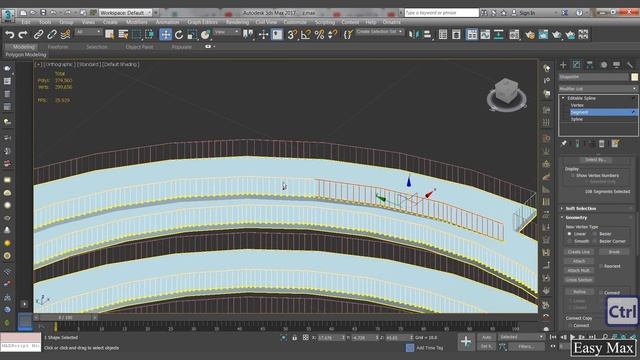Open the reference coordinate system View dropdown

pos(227,32)
